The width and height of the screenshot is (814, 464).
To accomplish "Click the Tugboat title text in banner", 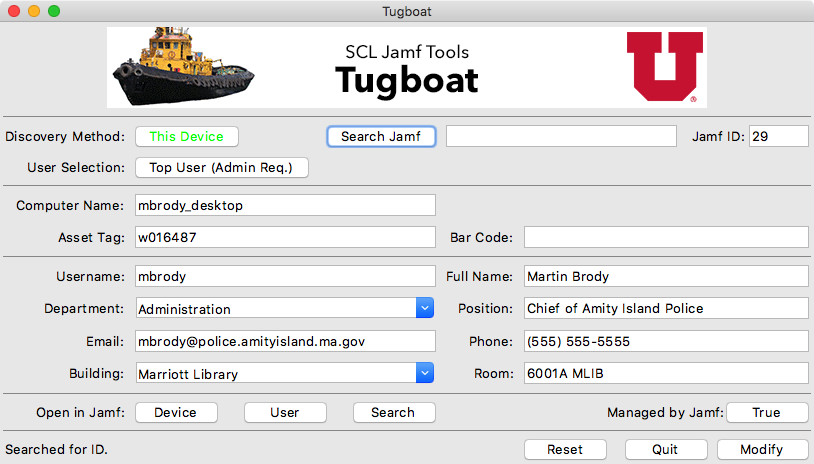I will pos(406,81).
